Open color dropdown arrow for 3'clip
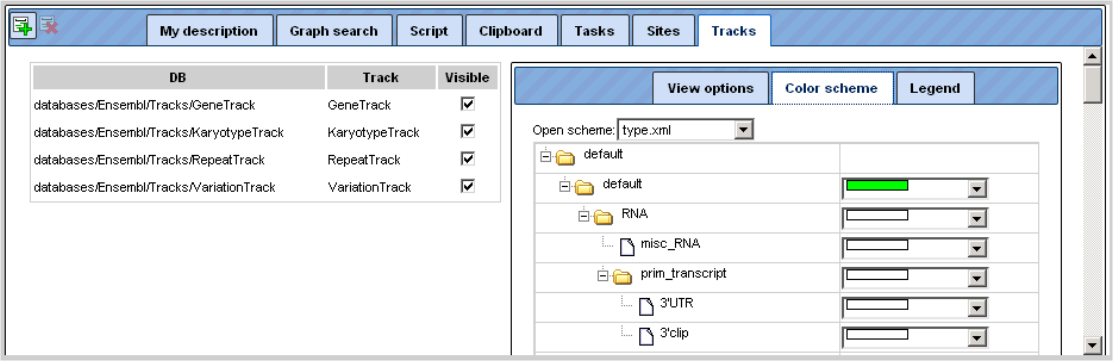Screen dimensions: 1113x361 (x=977, y=338)
